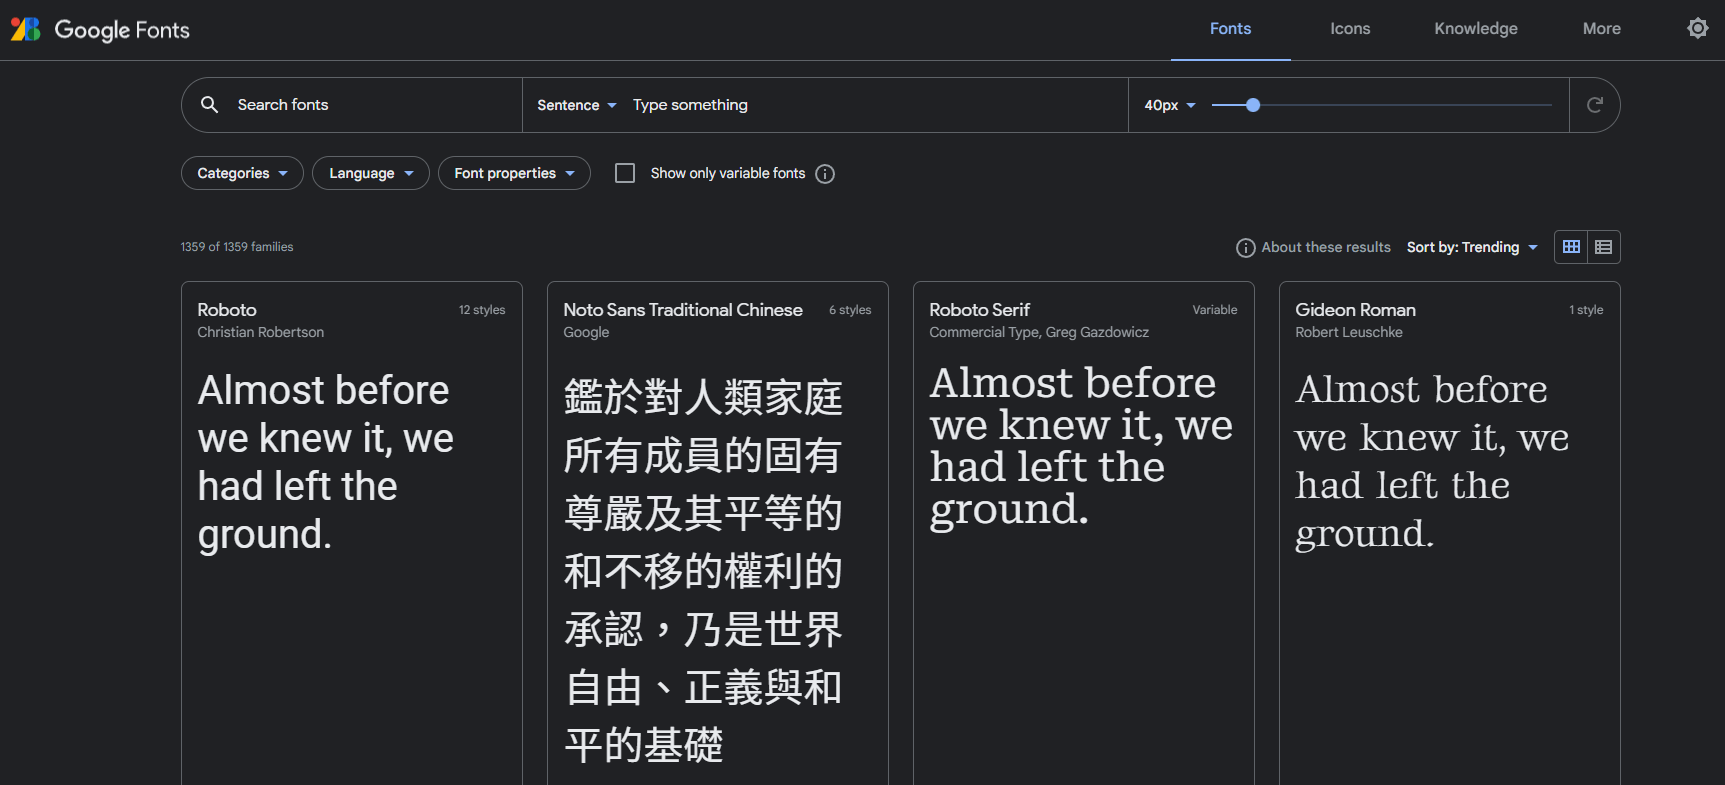Change Sort by: Trending option

click(1471, 247)
